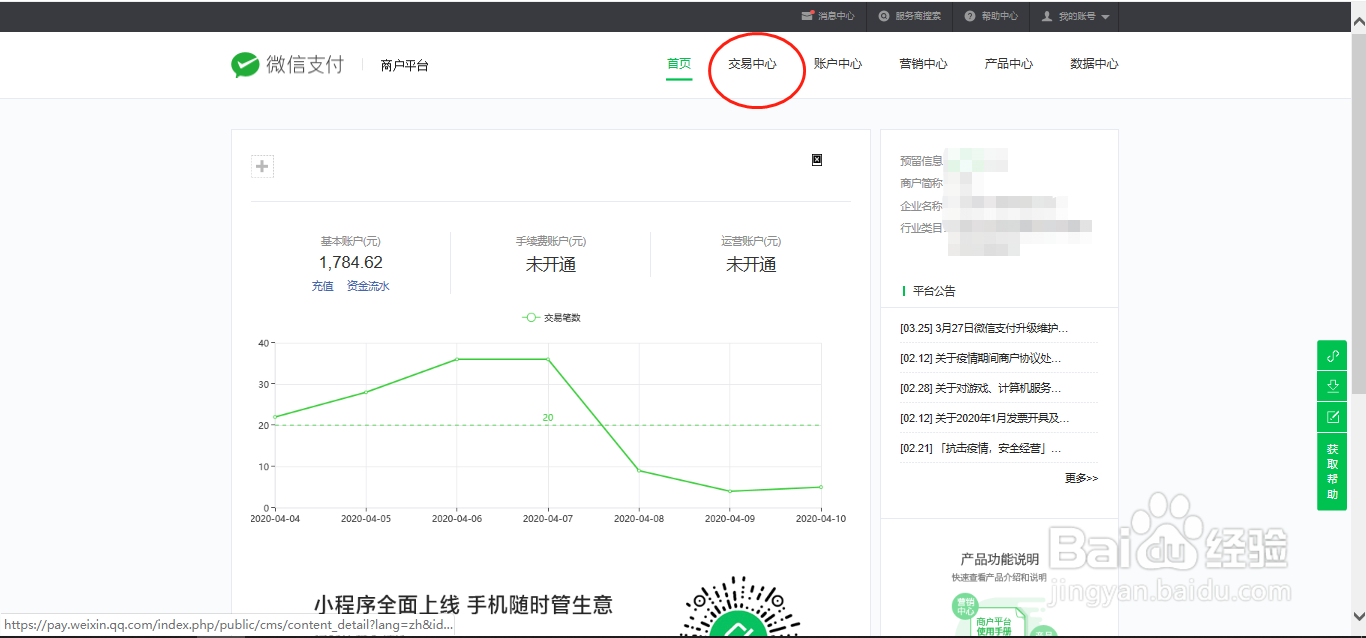Viewport: 1366px width, 638px height.
Task: Open the 数据中心 tab
Action: coord(1094,64)
